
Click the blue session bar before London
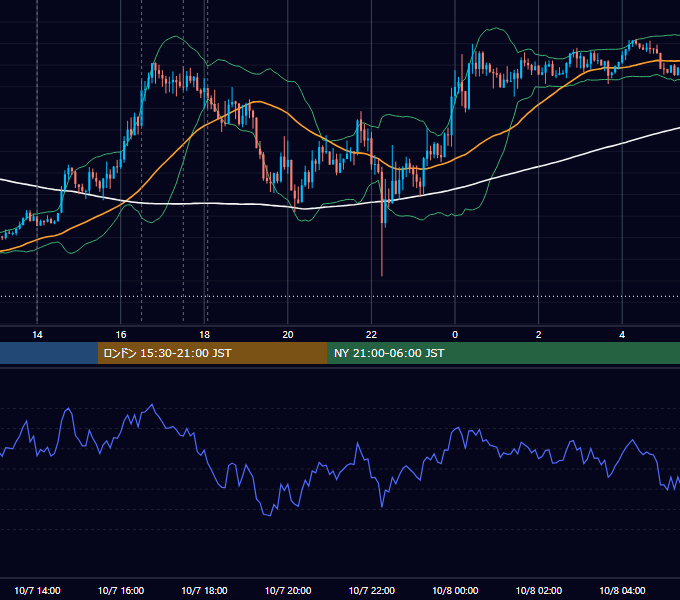click(x=49, y=353)
